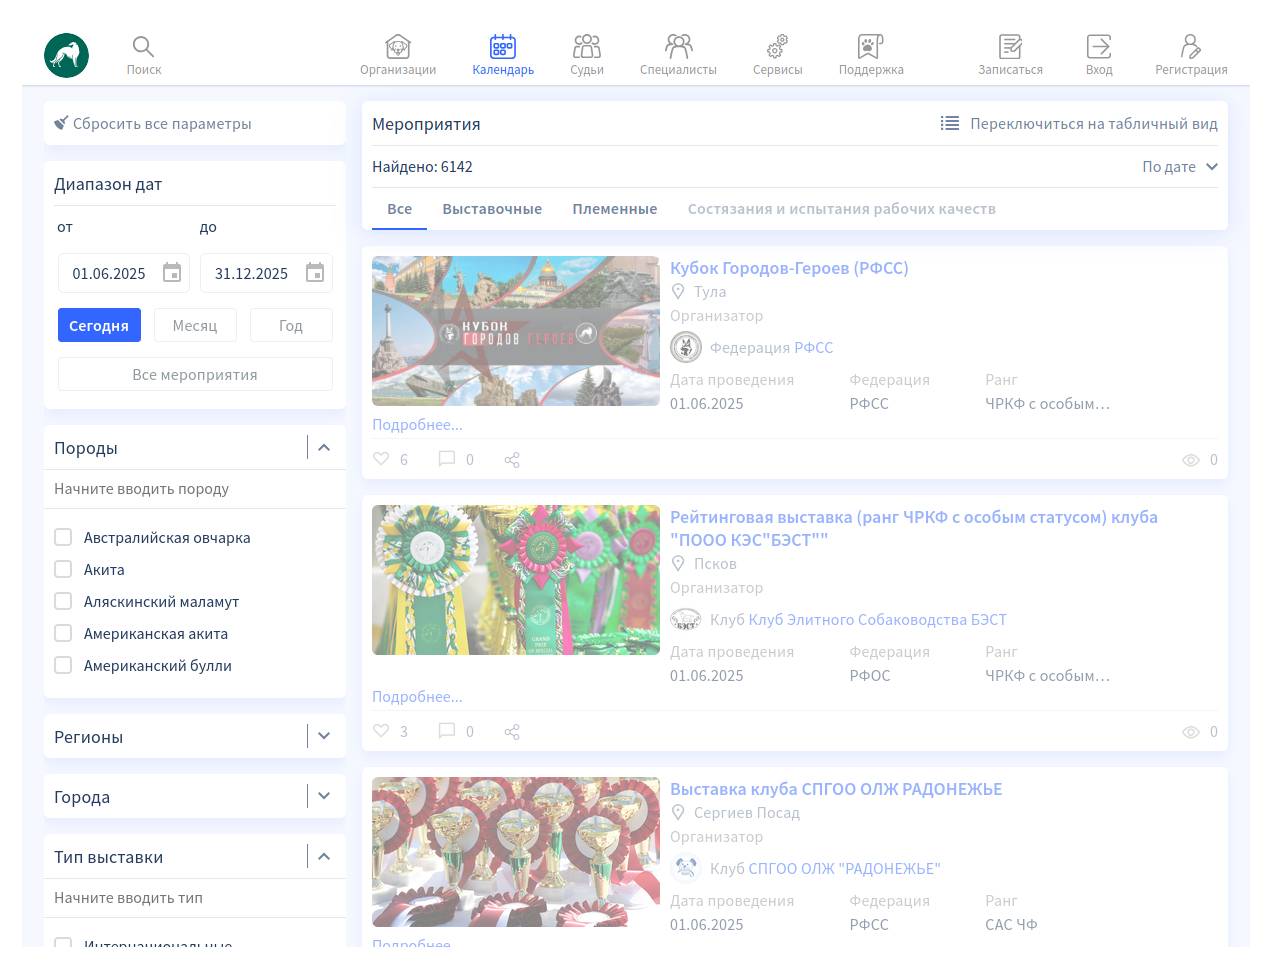Viewport: 1274px width, 972px height.
Task: Go to Организации section
Action: (398, 55)
